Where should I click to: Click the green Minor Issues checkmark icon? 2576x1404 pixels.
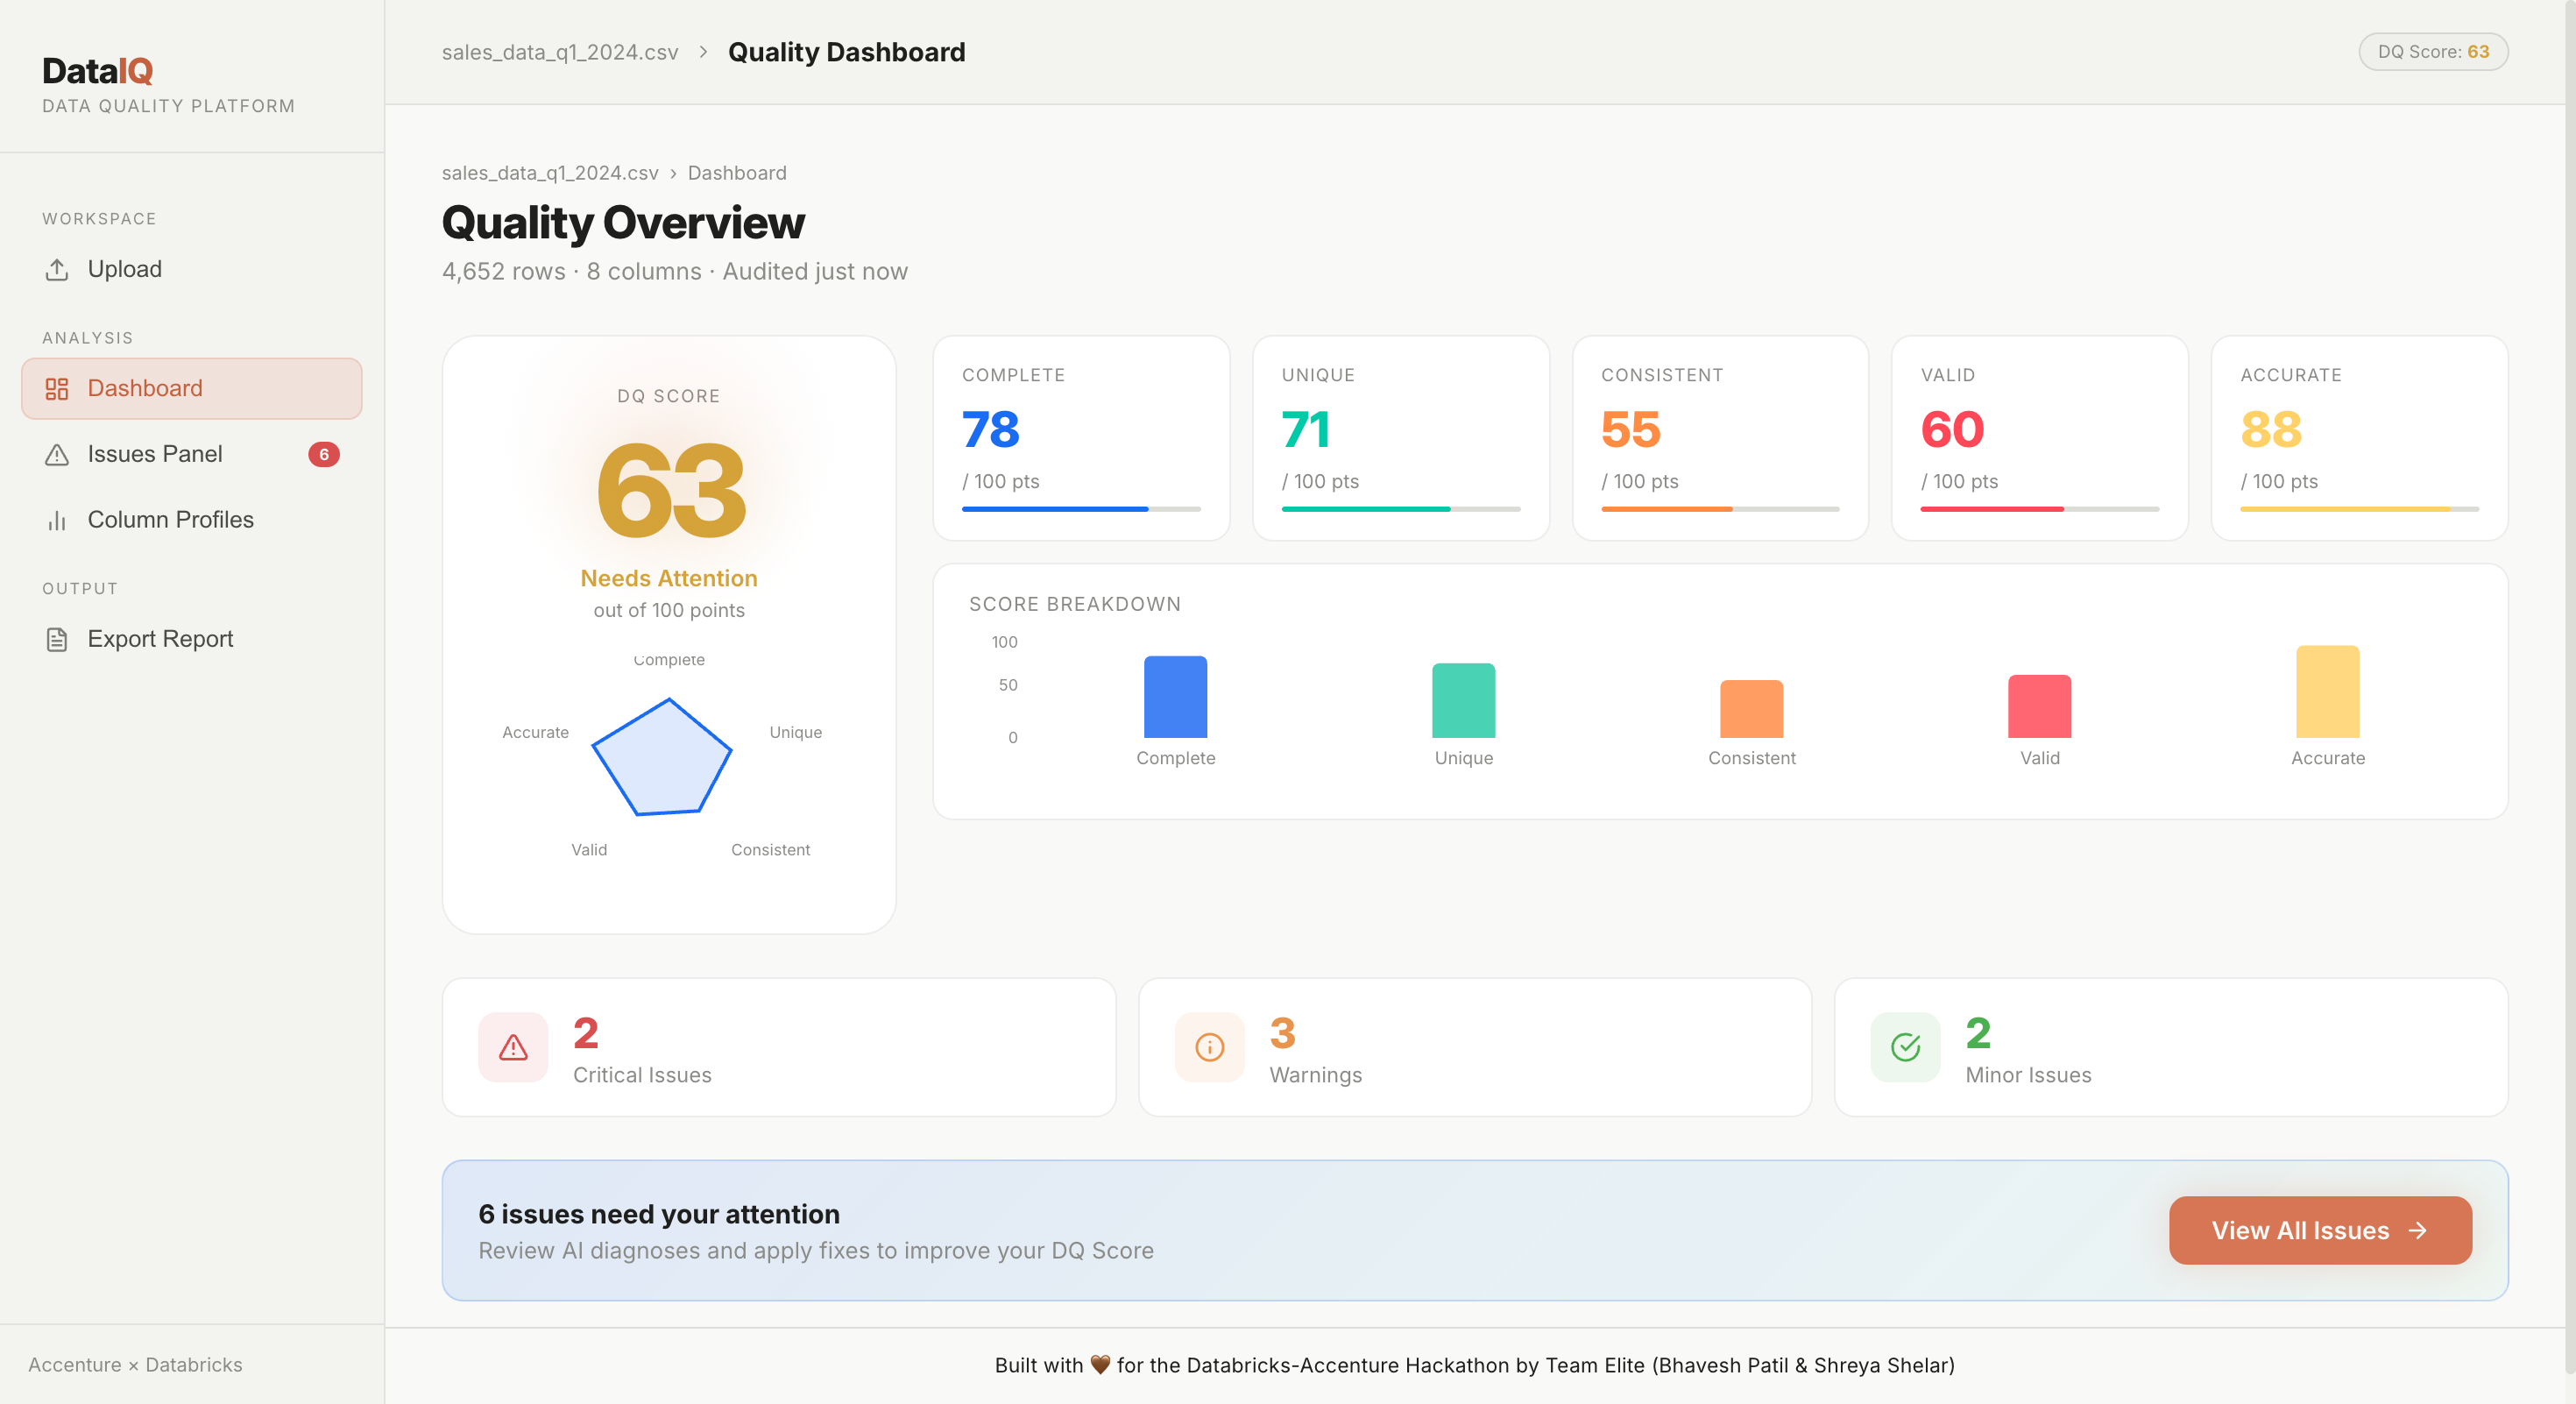coord(1905,1047)
